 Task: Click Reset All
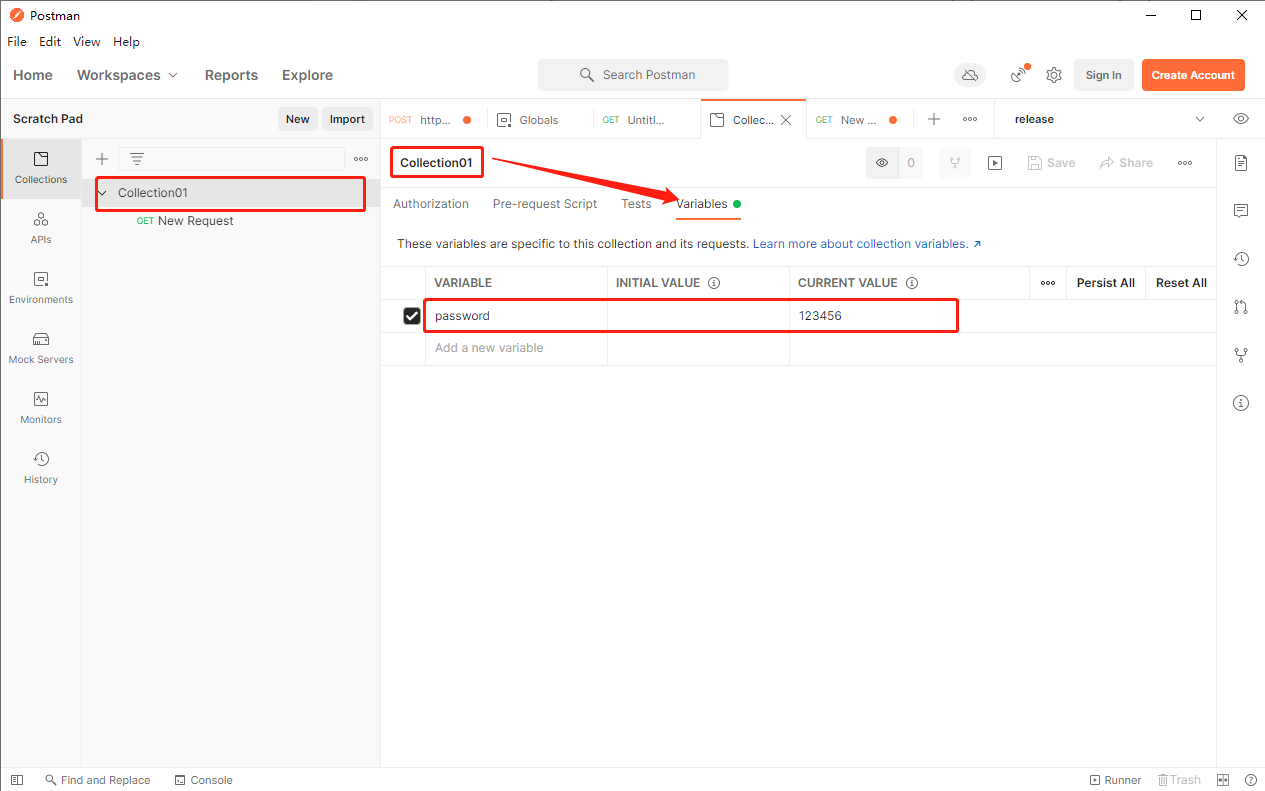1181,283
